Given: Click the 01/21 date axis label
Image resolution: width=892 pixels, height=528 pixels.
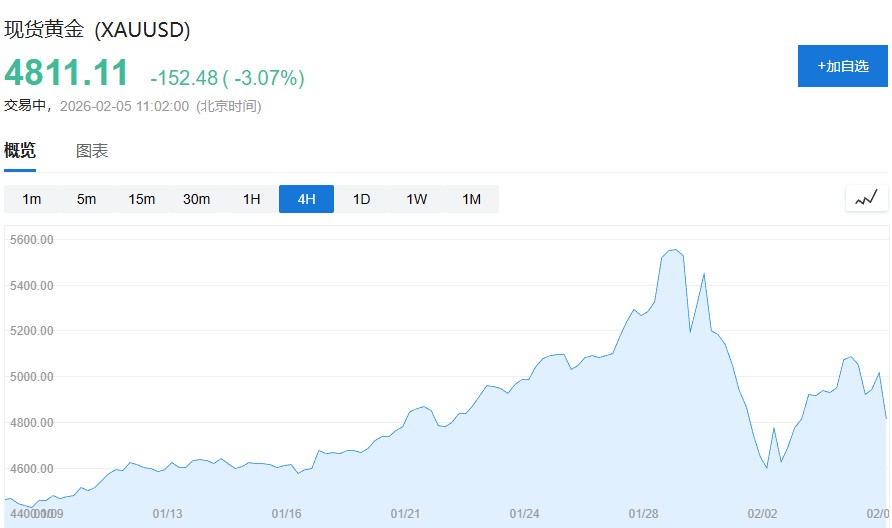Looking at the screenshot, I should pyautogui.click(x=405, y=514).
